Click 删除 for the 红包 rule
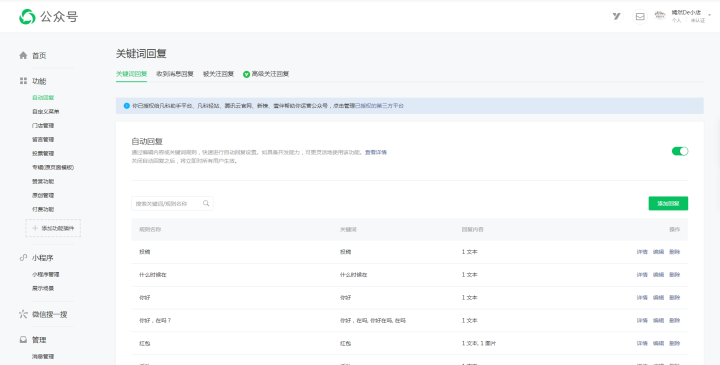This screenshot has height=365, width=720. [x=675, y=343]
